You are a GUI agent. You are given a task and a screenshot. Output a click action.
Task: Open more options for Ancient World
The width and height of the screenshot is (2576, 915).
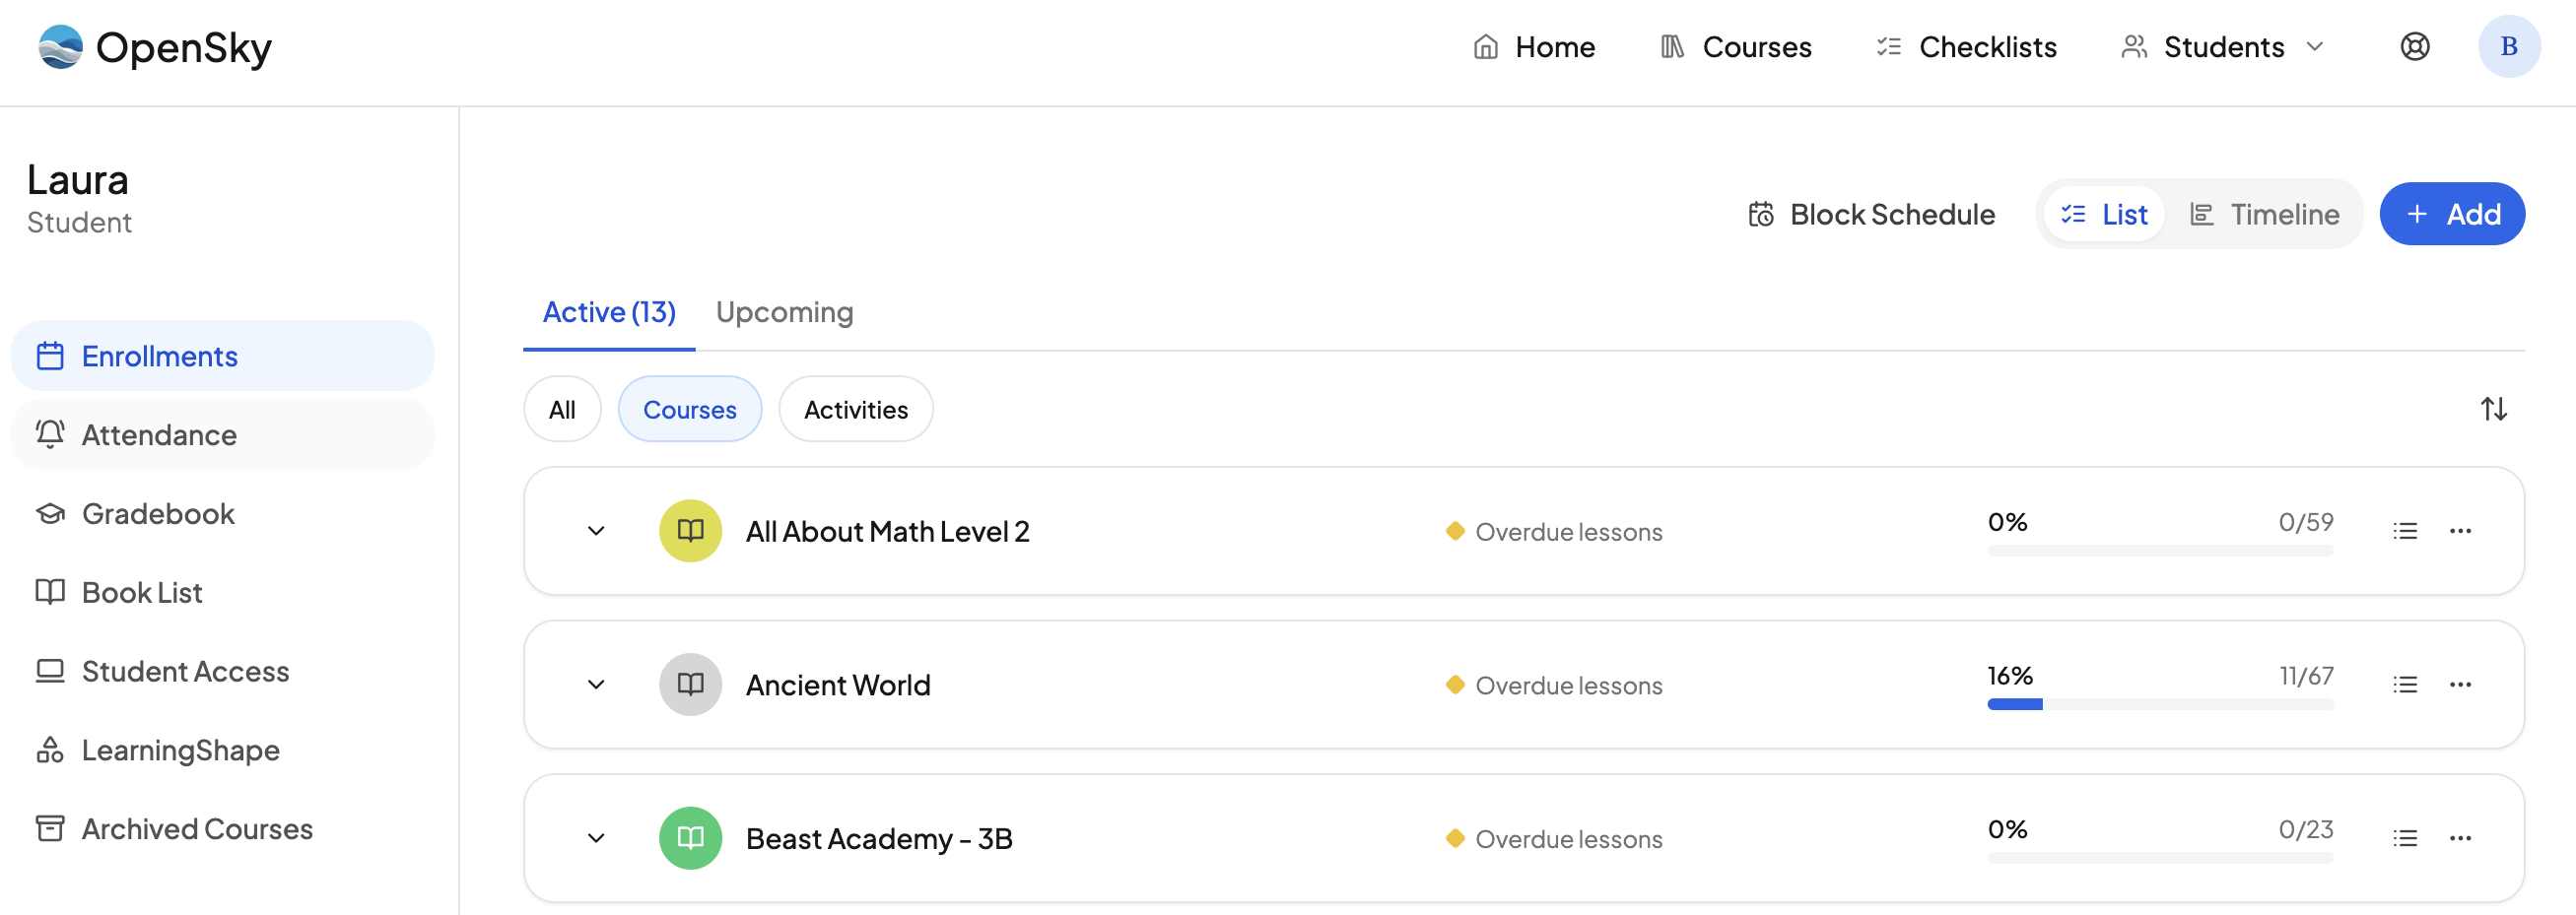(x=2460, y=685)
